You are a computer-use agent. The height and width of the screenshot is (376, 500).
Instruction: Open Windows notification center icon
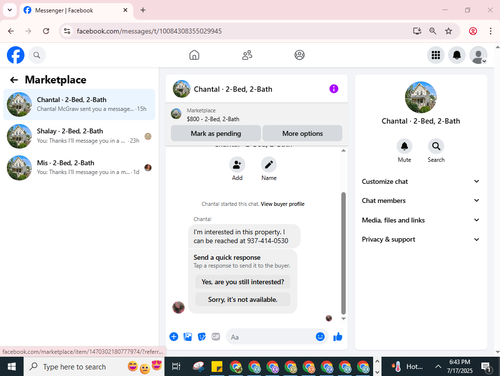(487, 367)
